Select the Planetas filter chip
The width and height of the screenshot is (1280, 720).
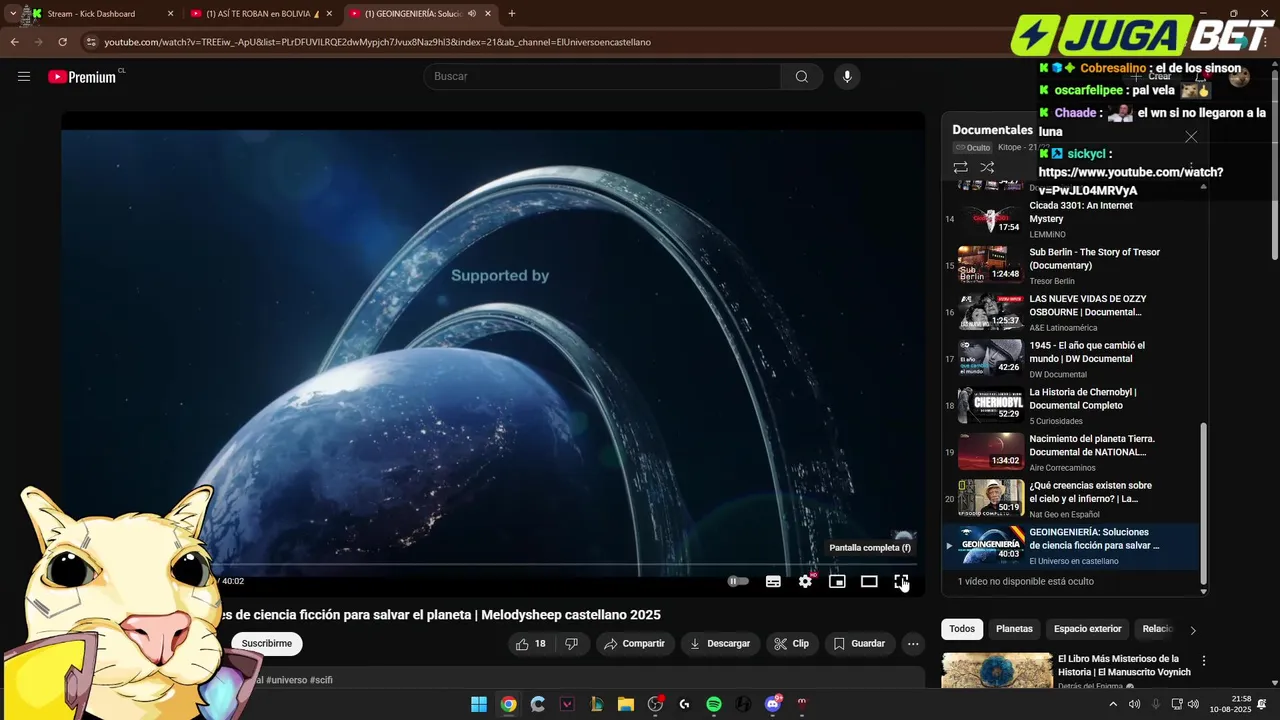pos(1014,629)
